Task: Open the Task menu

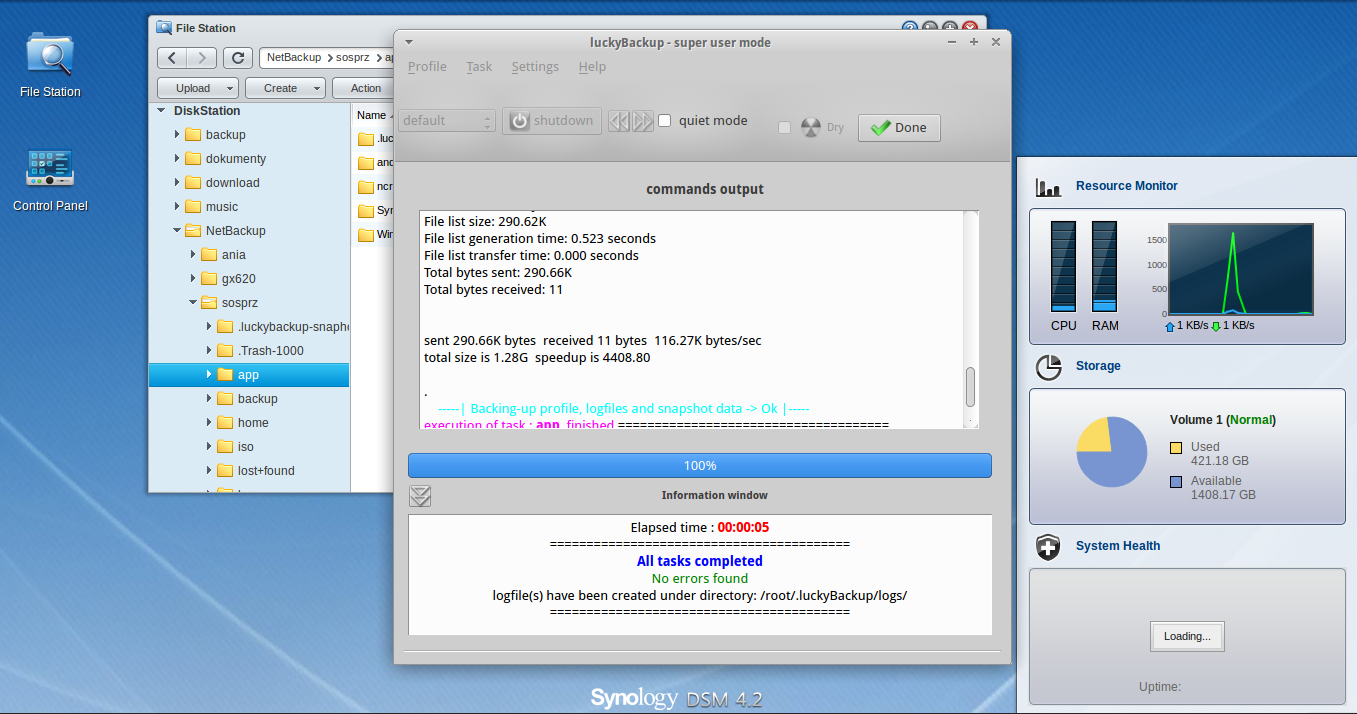Action: click(479, 67)
